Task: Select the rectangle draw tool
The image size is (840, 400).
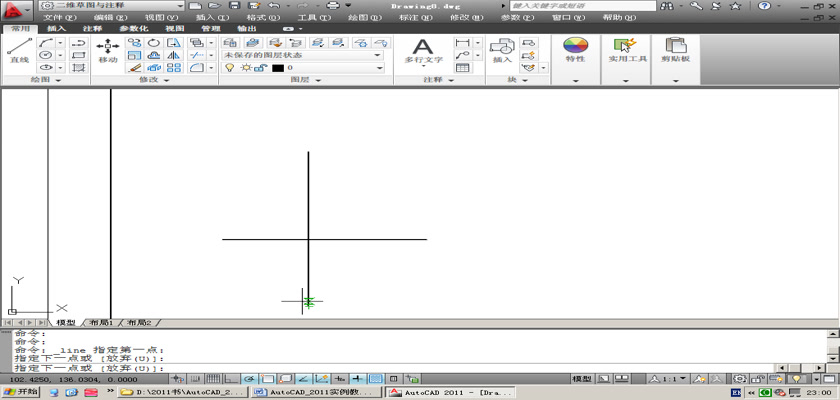Action: pos(79,55)
